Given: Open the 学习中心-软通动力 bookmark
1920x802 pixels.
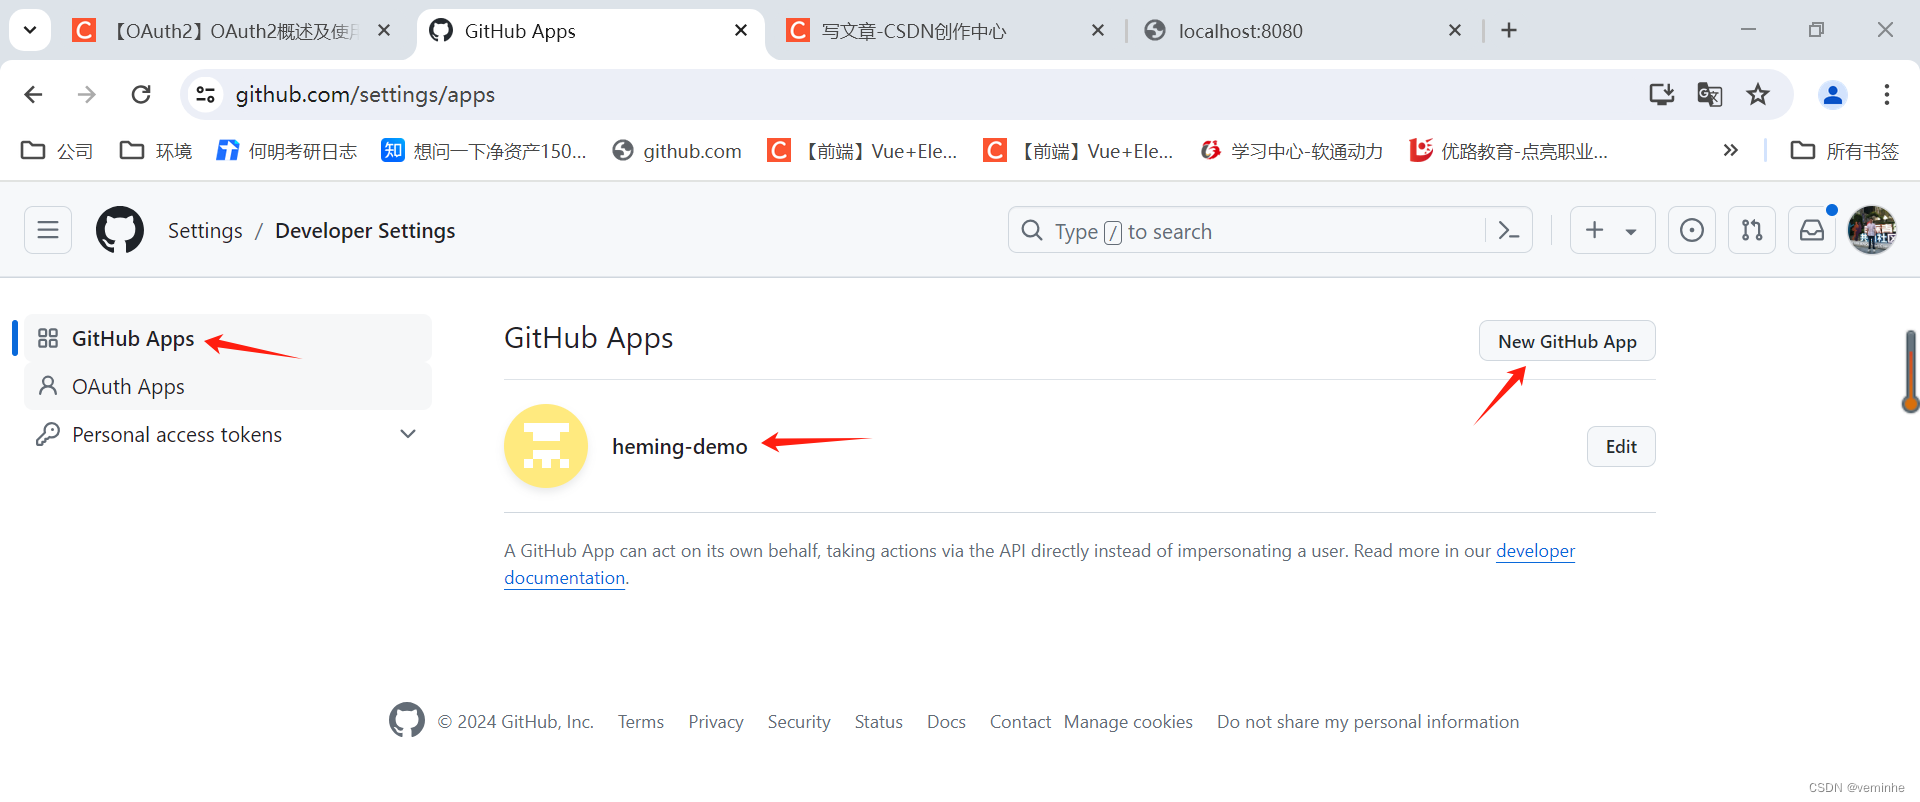Looking at the screenshot, I should (1292, 151).
